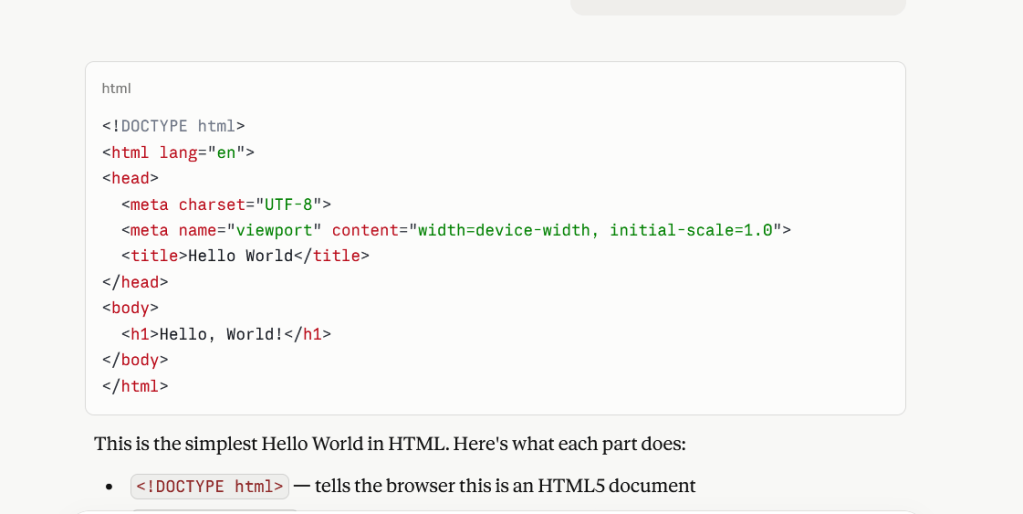Click the "simplest Hello World in HTML" paragraph
Image resolution: width=1023 pixels, height=514 pixels.
[x=390, y=443]
